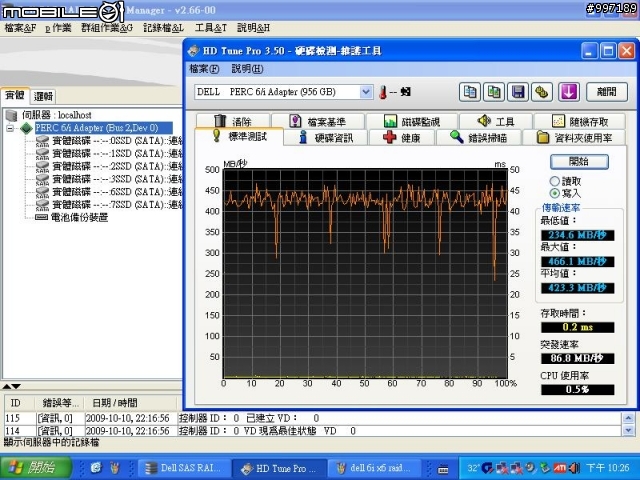The height and width of the screenshot is (480, 640).
Task: Click the volume speaker tray icon
Action: click(x=574, y=468)
